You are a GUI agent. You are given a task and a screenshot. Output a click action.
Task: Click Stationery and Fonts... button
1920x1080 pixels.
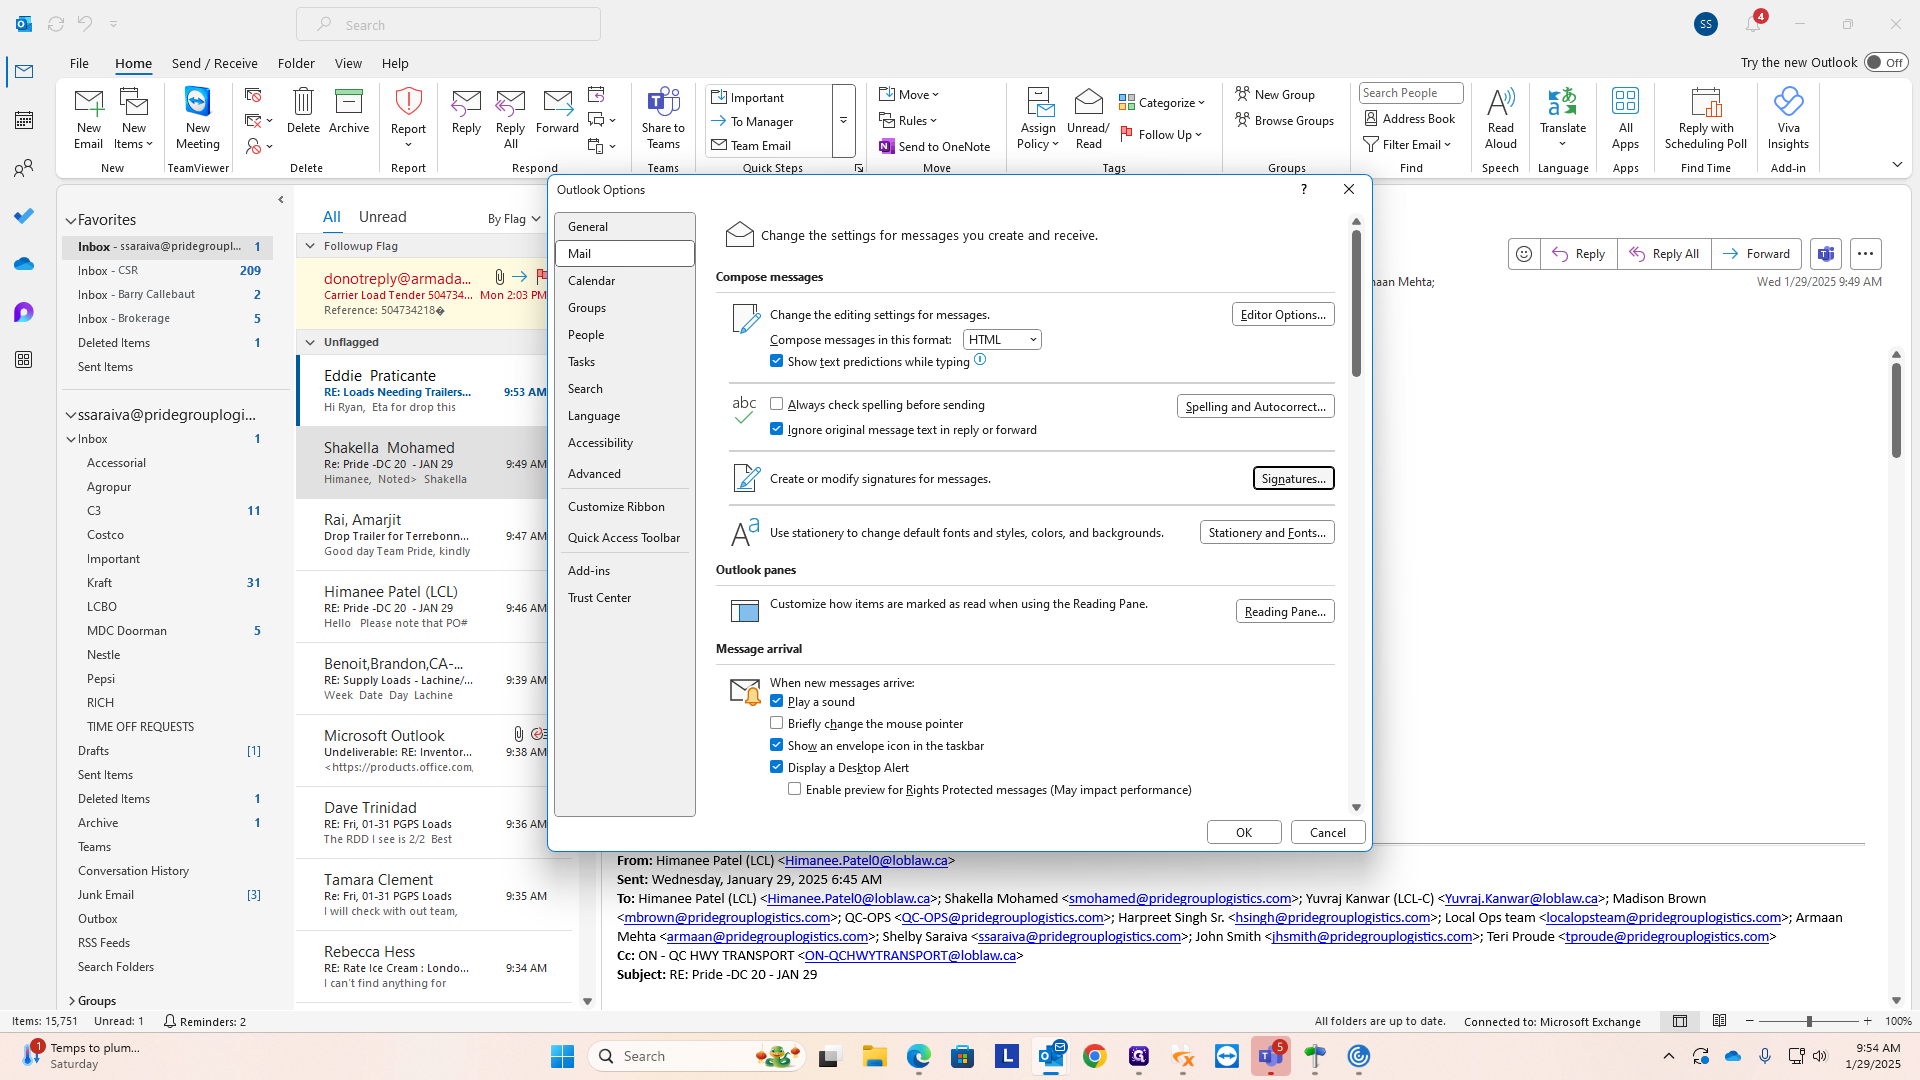pyautogui.click(x=1267, y=532)
